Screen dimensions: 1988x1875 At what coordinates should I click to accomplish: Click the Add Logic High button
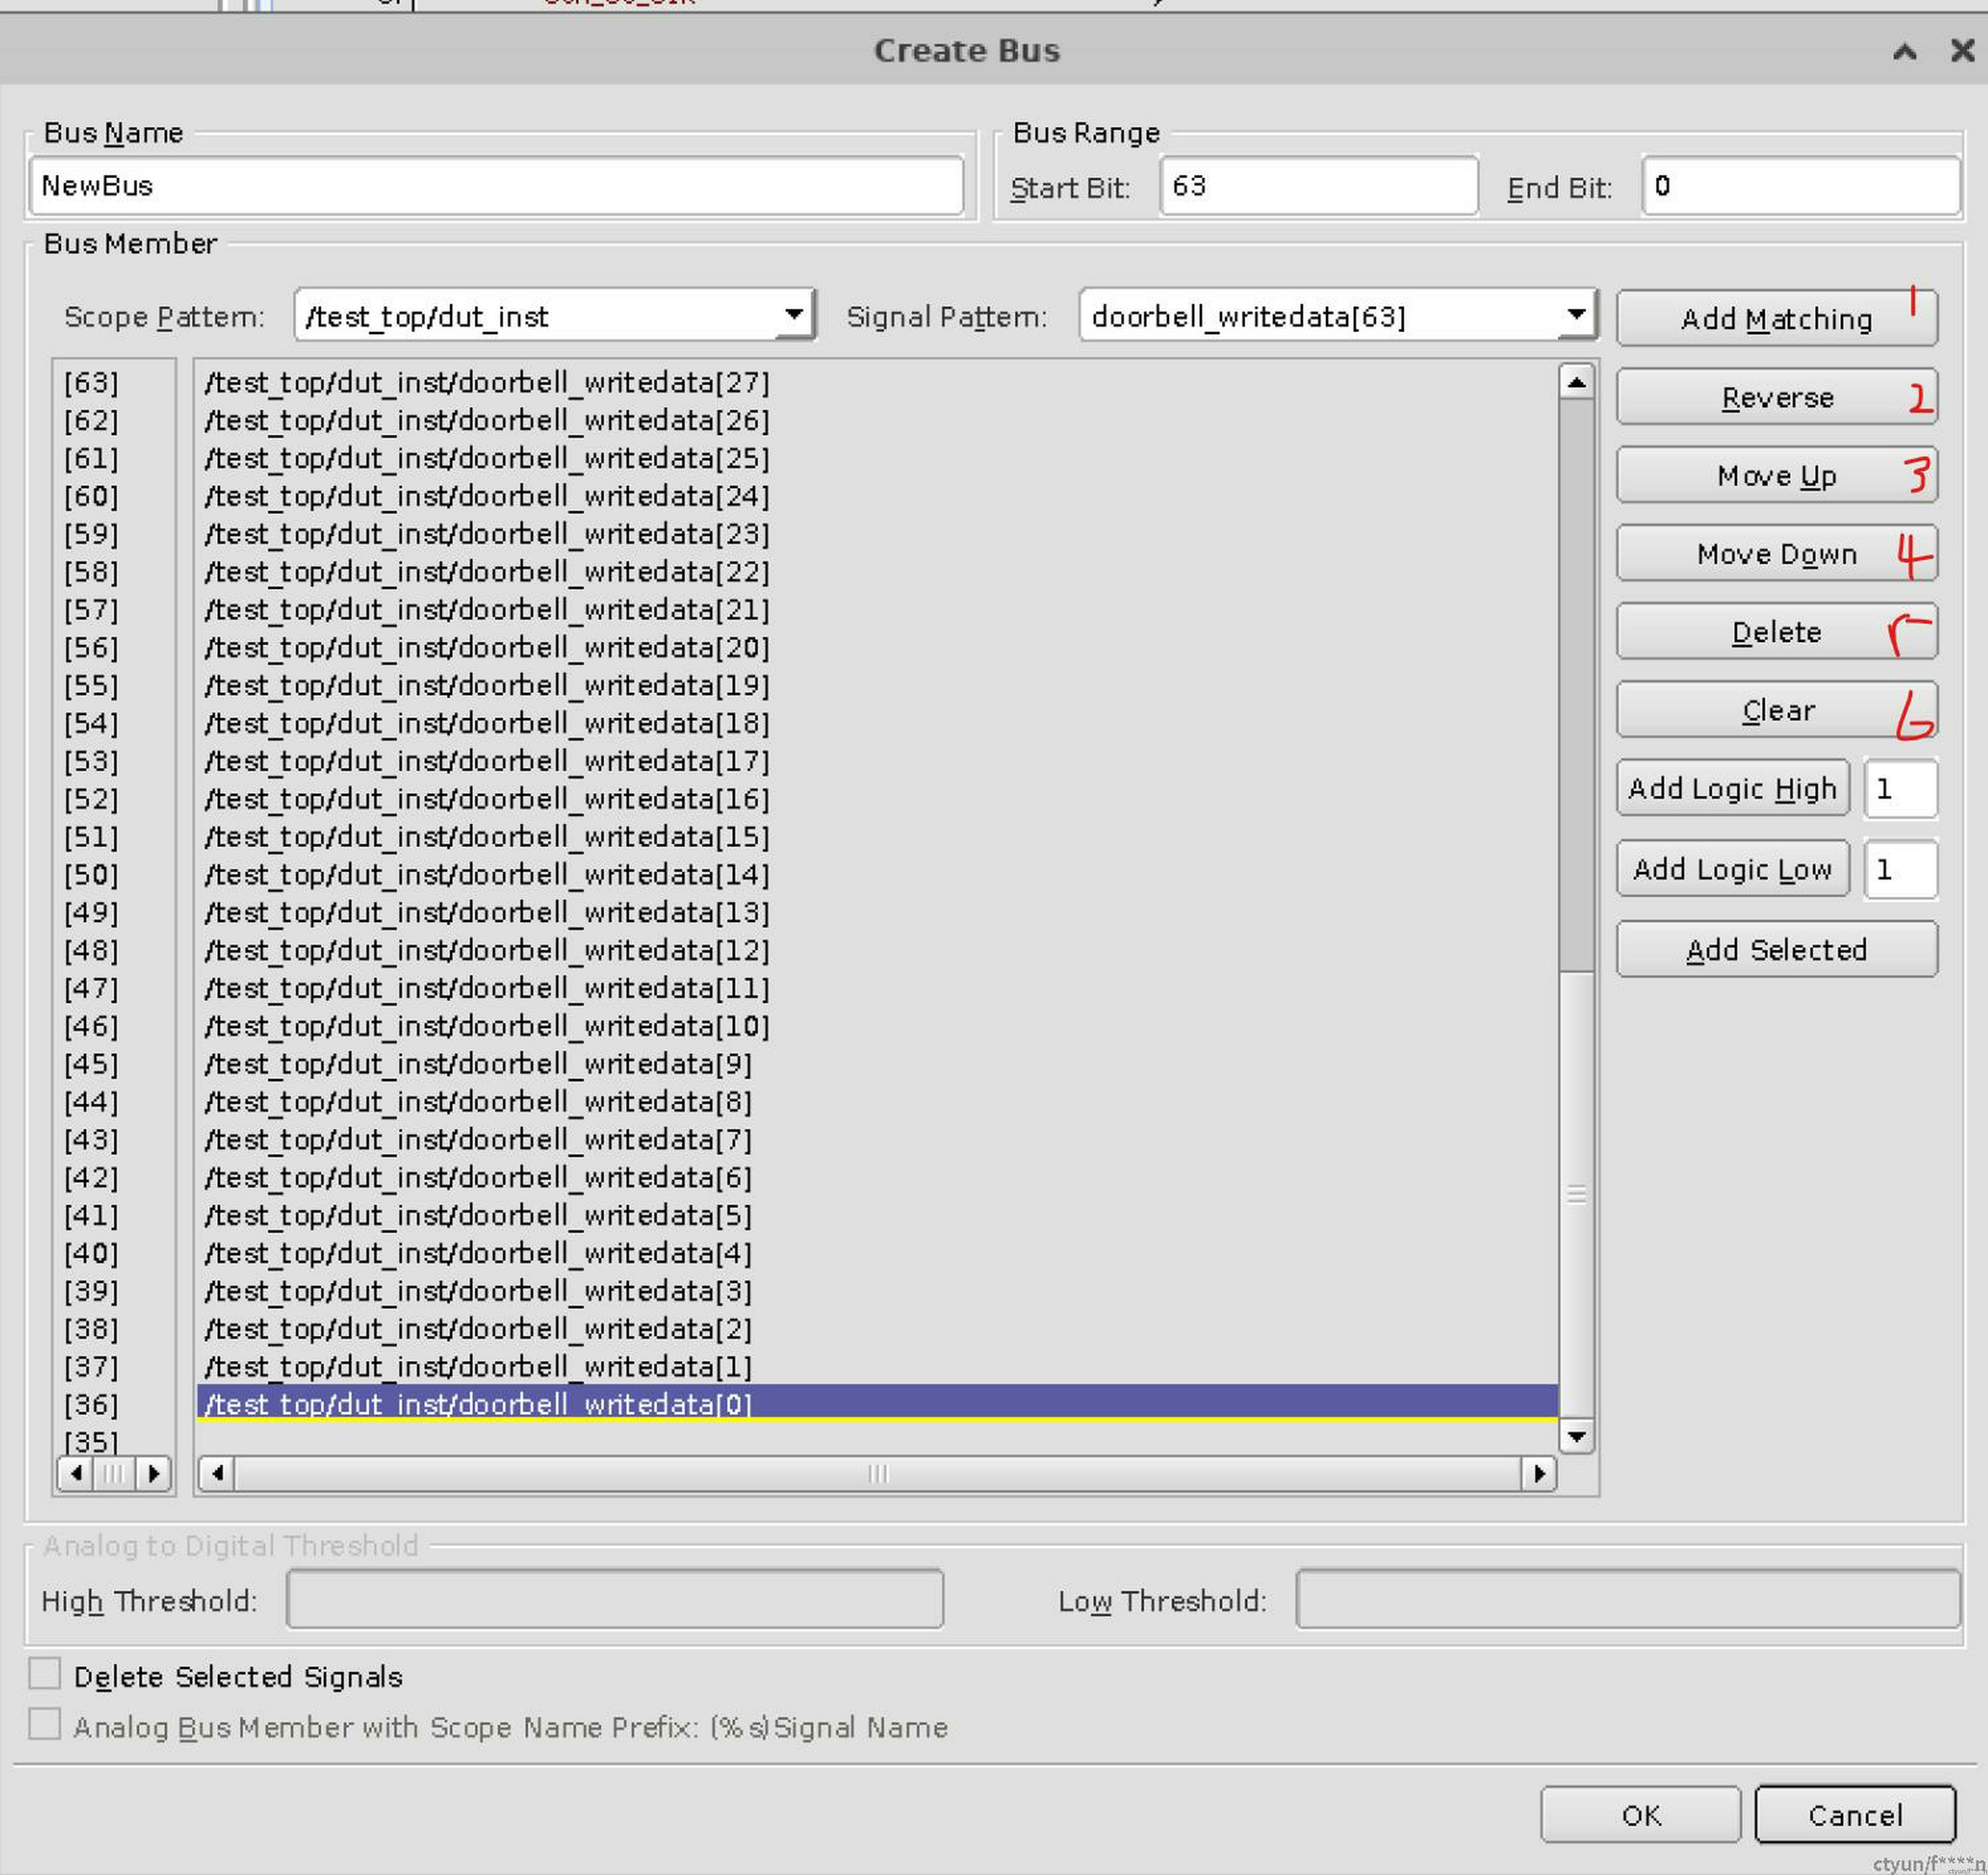point(1732,788)
